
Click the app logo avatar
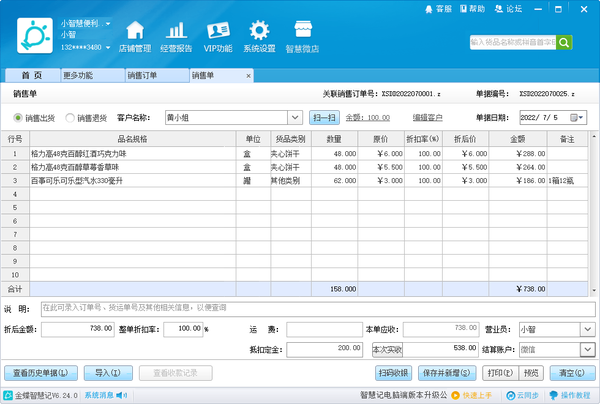click(35, 36)
